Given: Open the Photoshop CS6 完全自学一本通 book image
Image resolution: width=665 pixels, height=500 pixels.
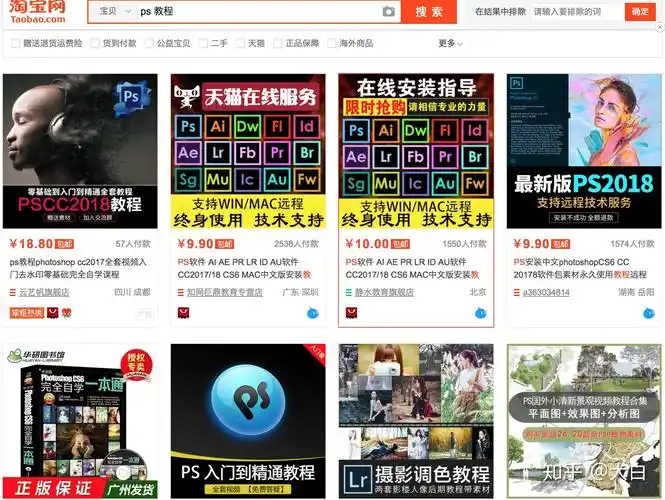Looking at the screenshot, I should [x=80, y=421].
